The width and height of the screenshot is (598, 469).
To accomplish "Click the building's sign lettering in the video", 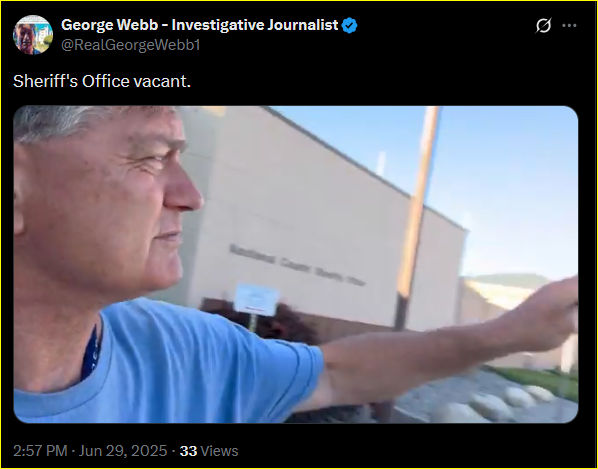I will pyautogui.click(x=297, y=265).
